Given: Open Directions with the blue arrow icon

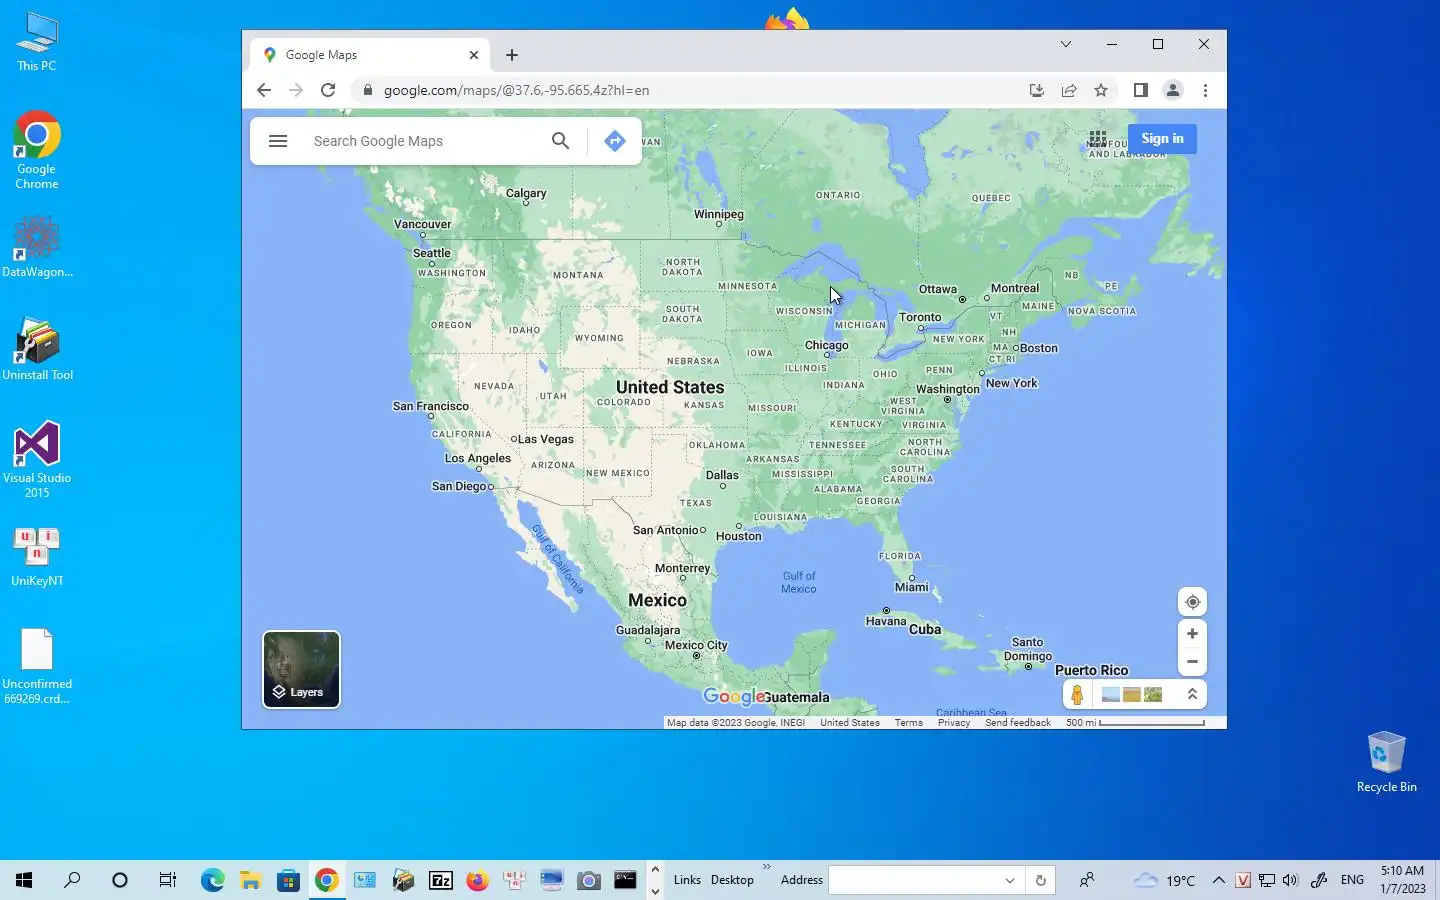Looking at the screenshot, I should [x=615, y=141].
